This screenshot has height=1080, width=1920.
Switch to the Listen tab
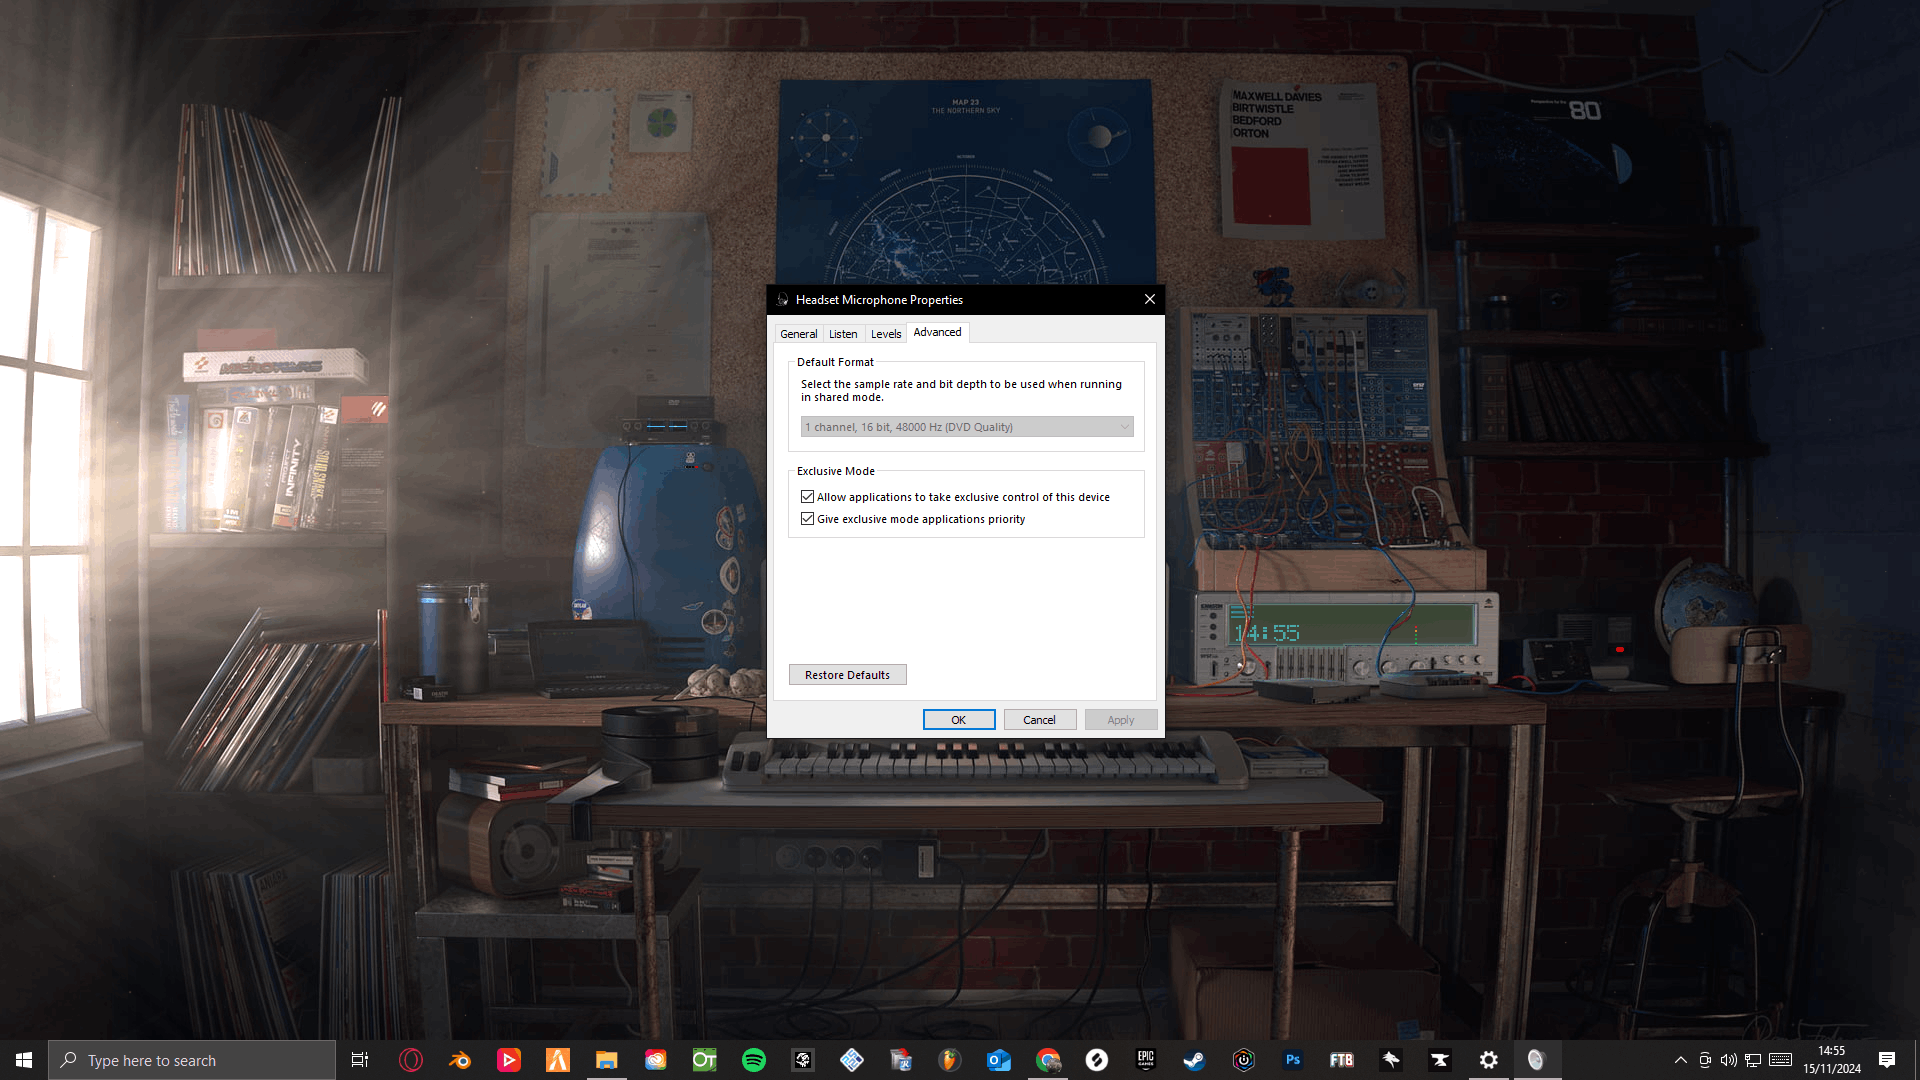tap(843, 334)
